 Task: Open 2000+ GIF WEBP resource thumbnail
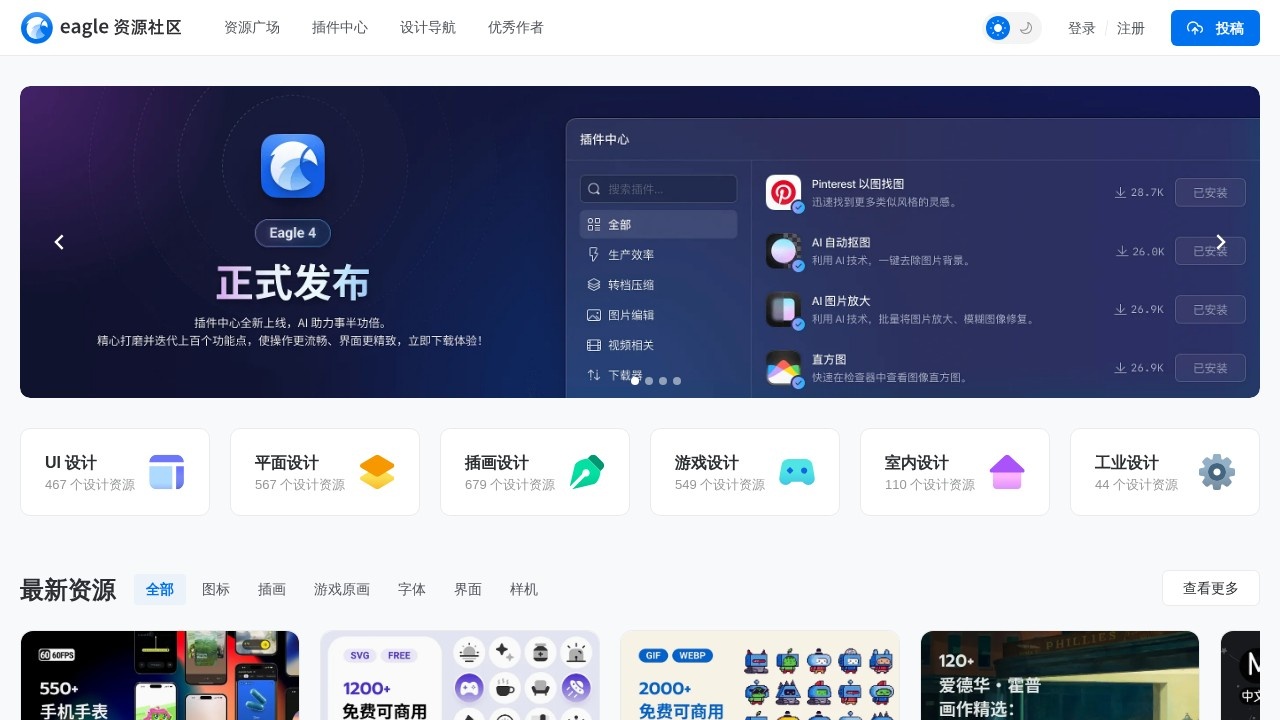(x=760, y=675)
